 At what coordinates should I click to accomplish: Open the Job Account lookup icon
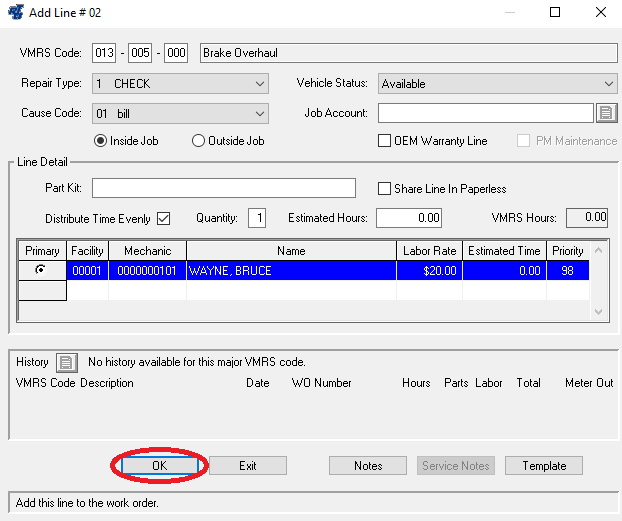coord(606,113)
